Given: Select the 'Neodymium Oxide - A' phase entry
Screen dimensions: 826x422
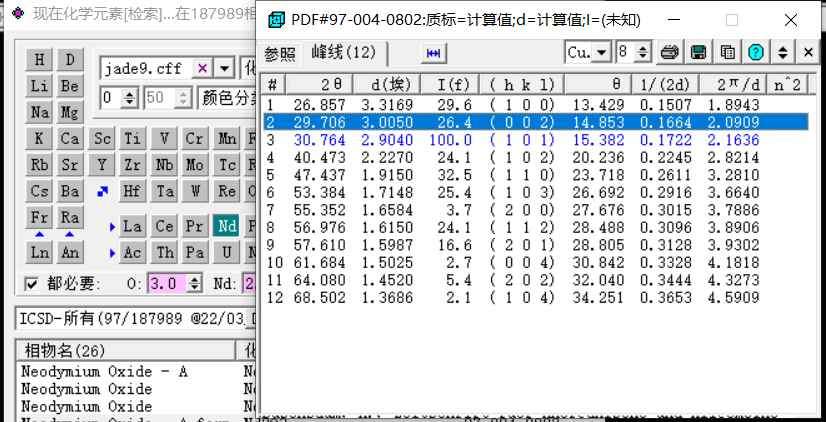Looking at the screenshot, I should point(104,371).
